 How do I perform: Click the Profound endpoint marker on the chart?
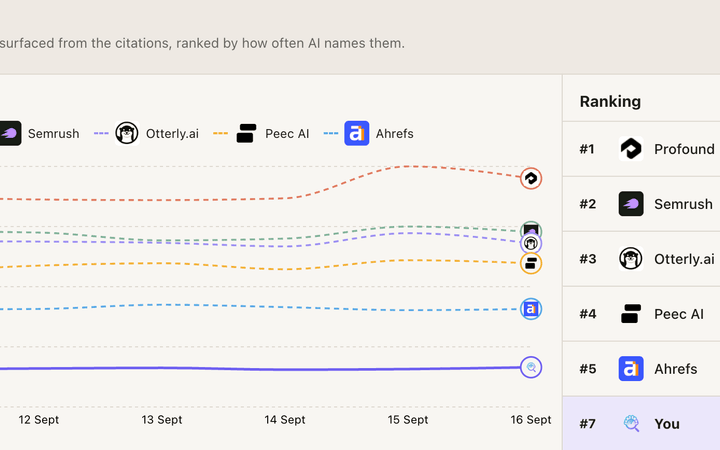(531, 178)
